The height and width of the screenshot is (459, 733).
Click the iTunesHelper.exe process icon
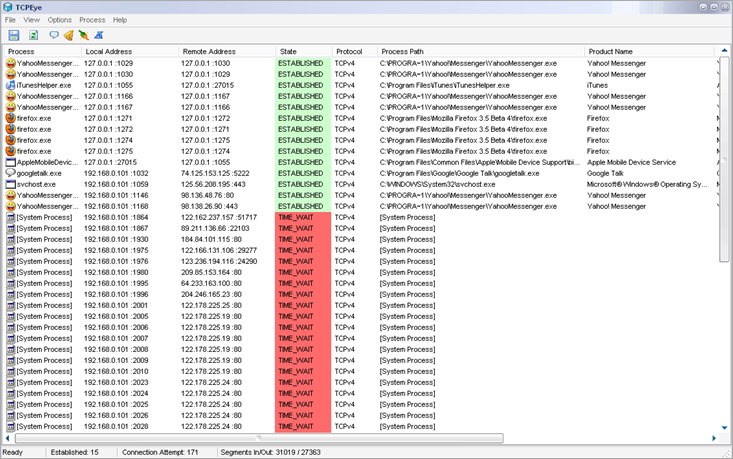[10, 85]
